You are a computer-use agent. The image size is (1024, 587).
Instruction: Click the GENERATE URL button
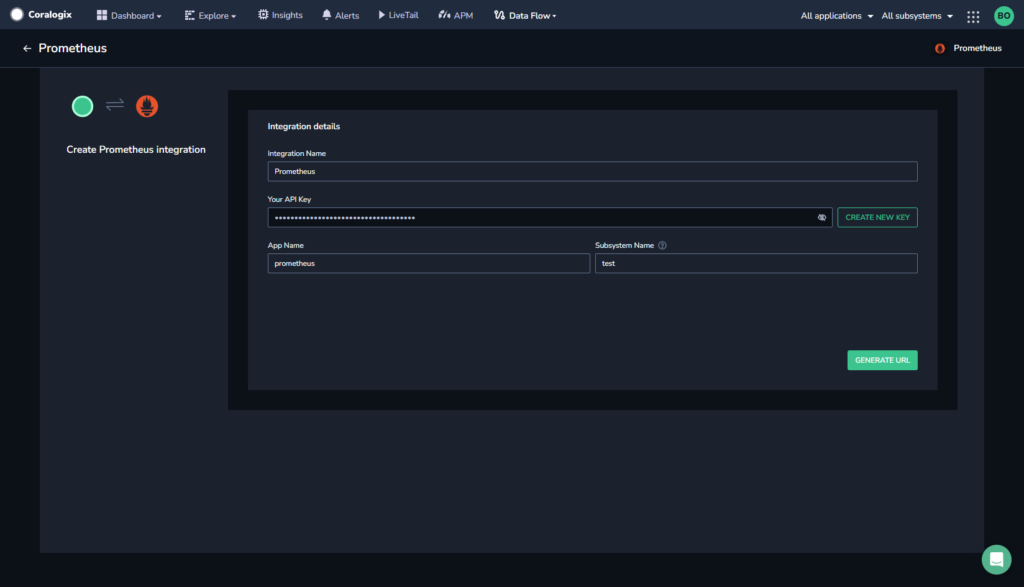pos(882,360)
